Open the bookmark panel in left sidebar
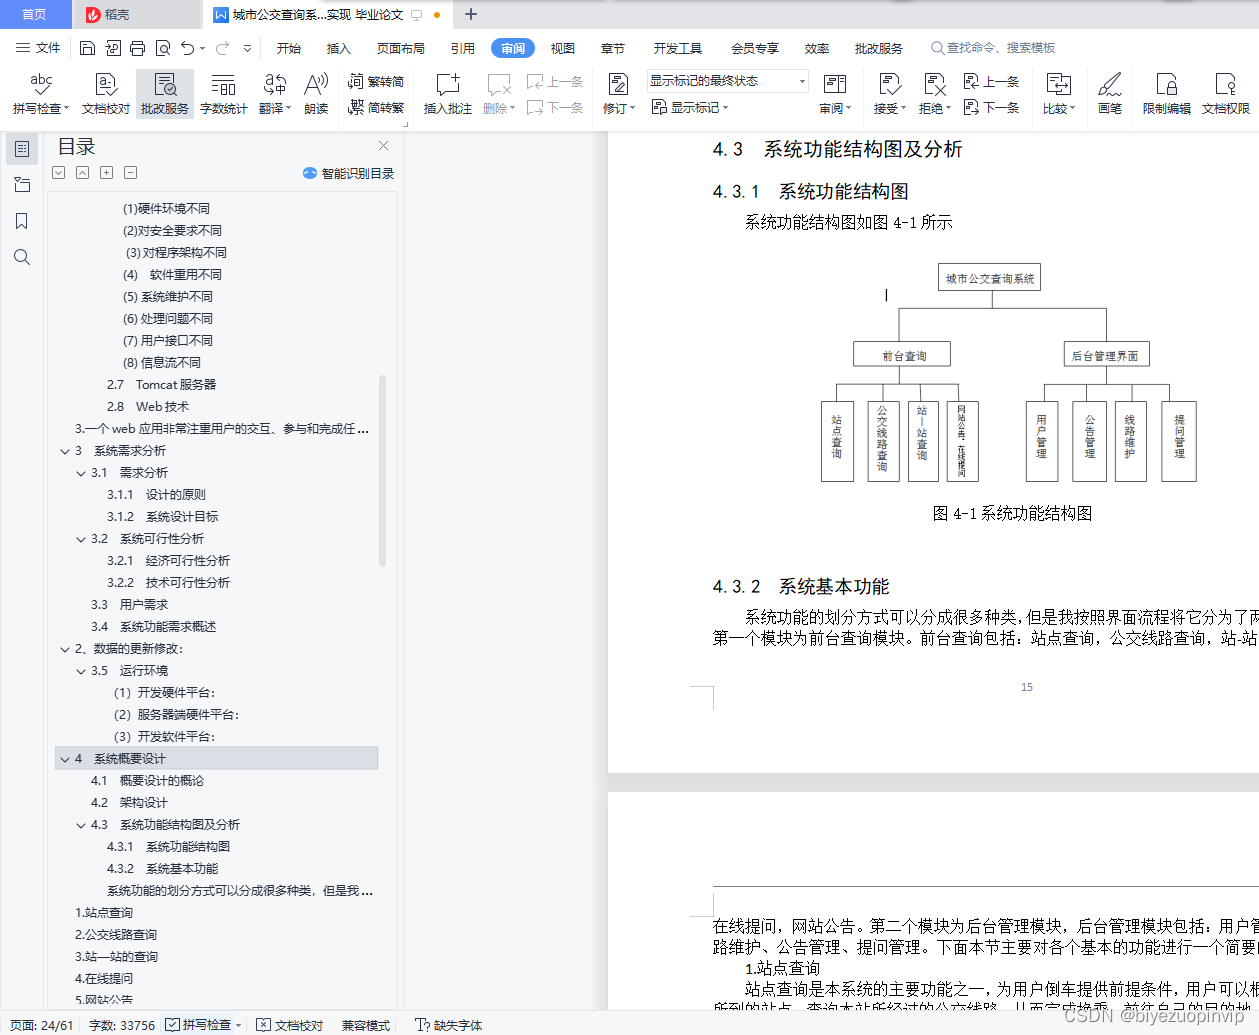Screen dimensions: 1259x1035 22,221
